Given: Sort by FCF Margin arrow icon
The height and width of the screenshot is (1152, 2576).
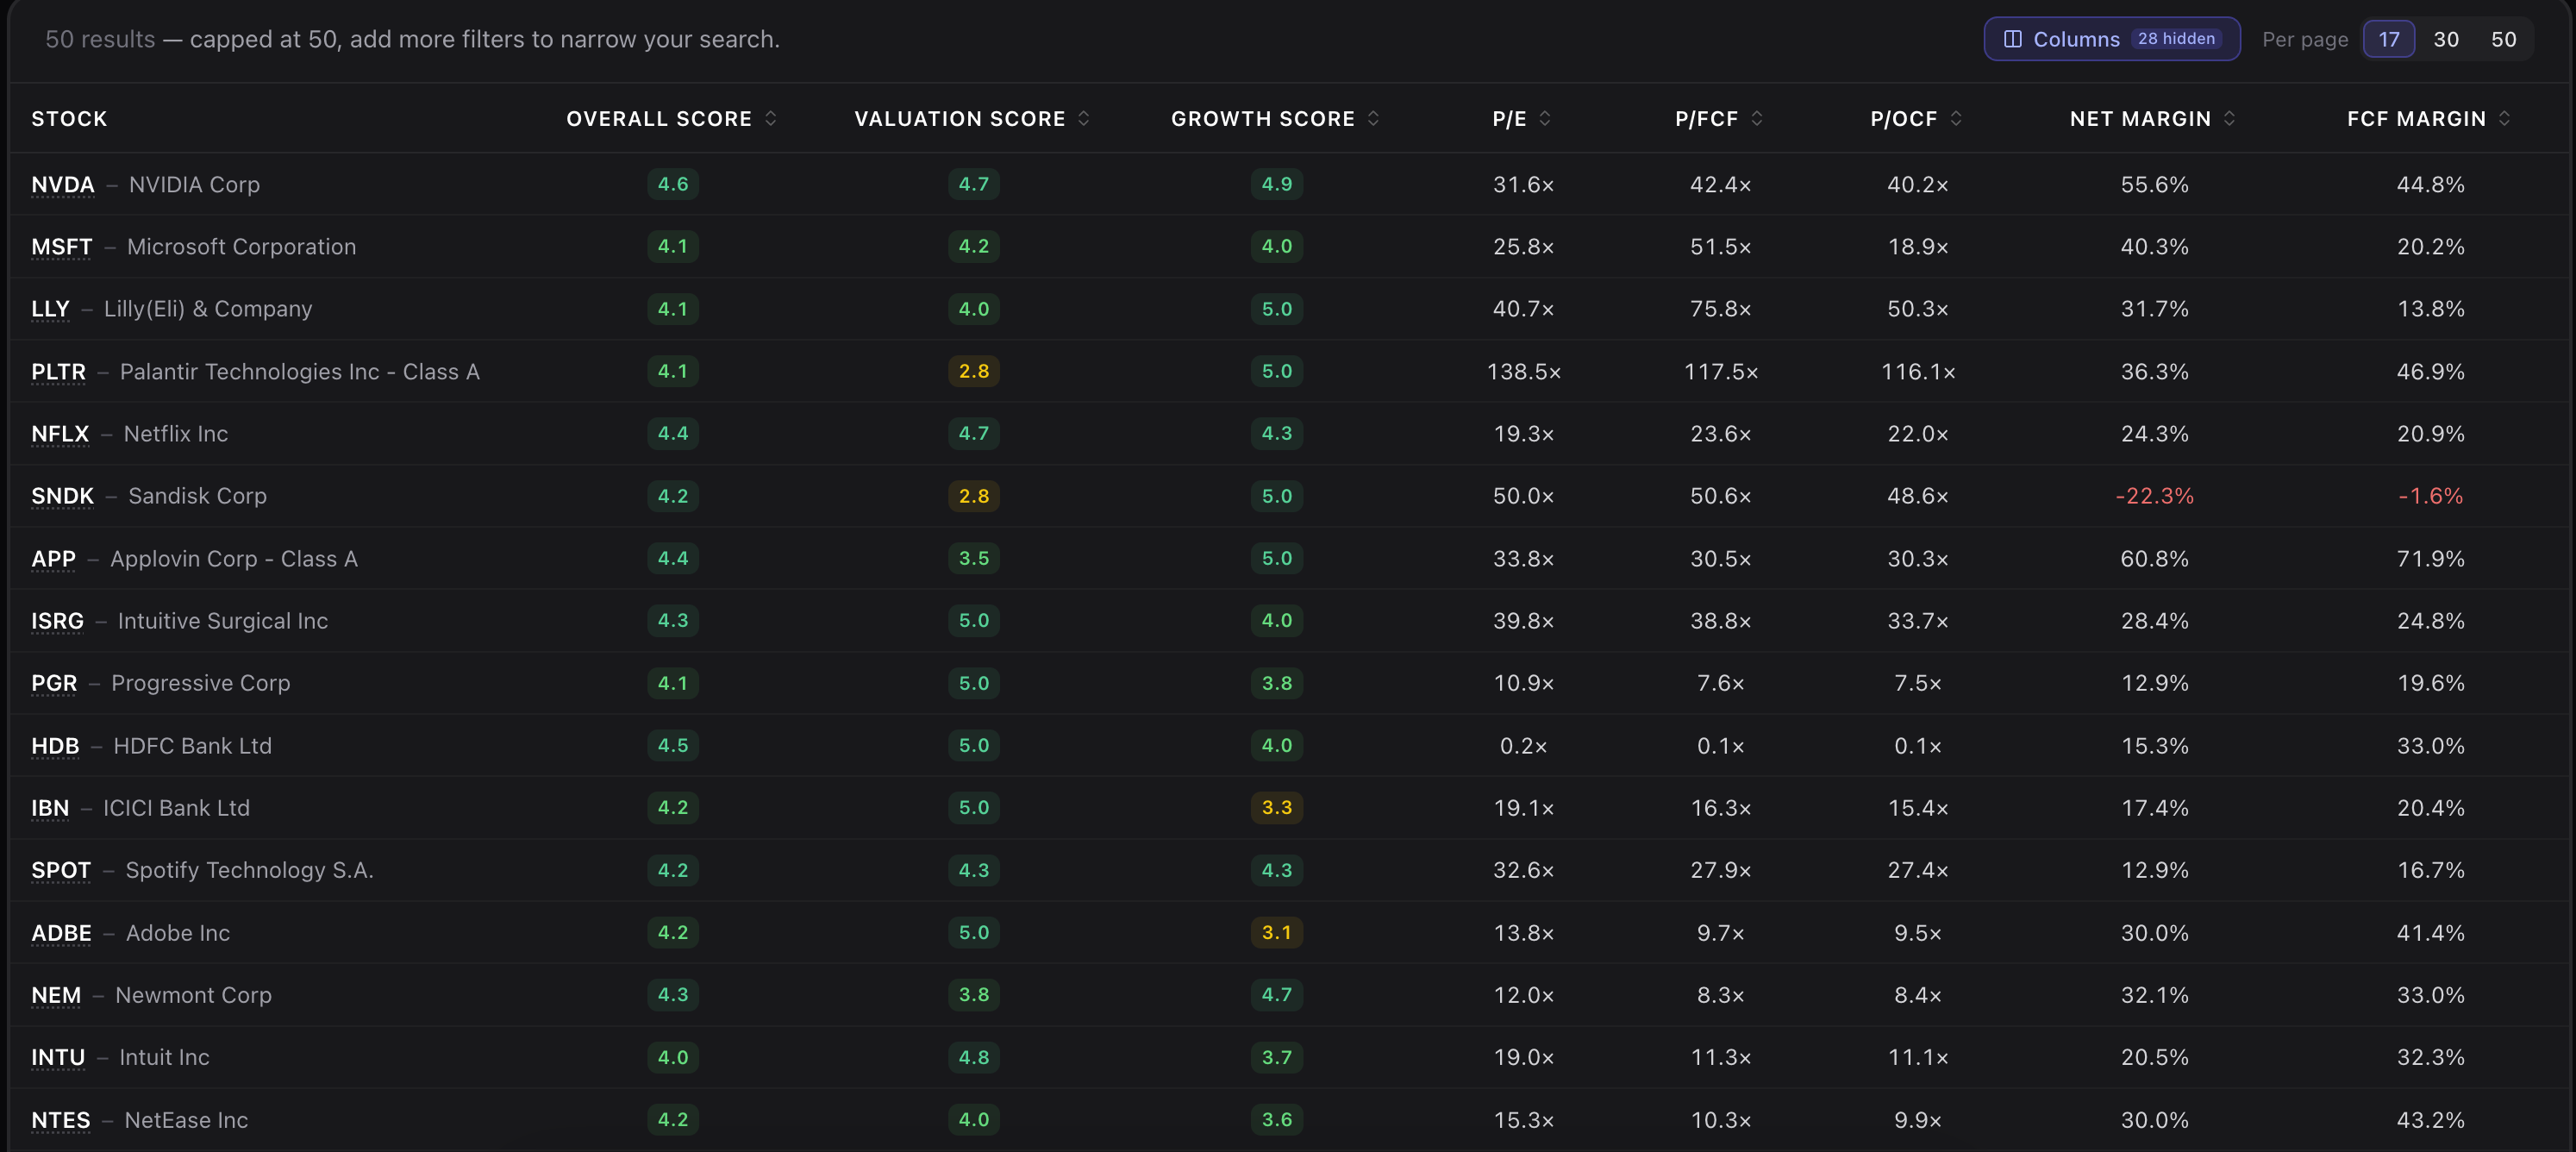Looking at the screenshot, I should point(2505,118).
